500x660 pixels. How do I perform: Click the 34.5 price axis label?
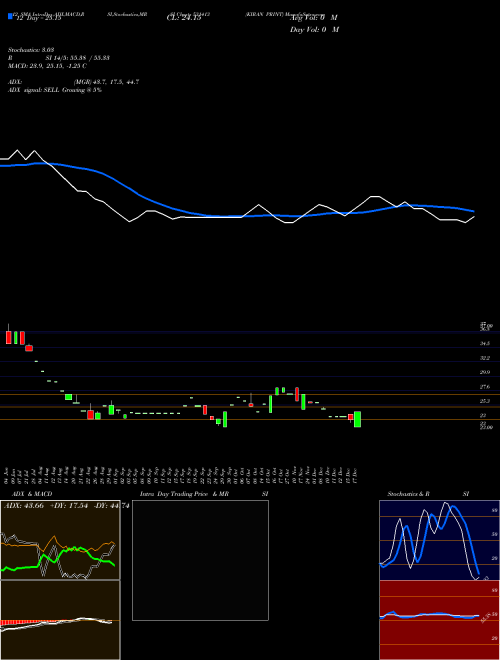pyautogui.click(x=485, y=344)
